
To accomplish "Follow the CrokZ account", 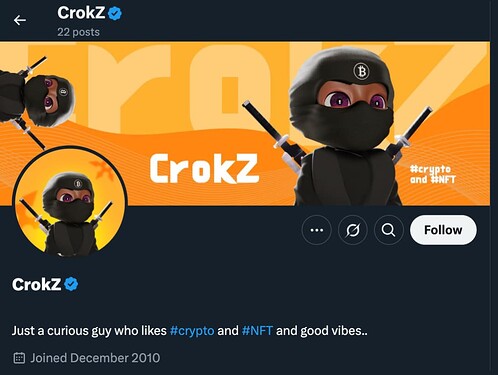I will [443, 230].
